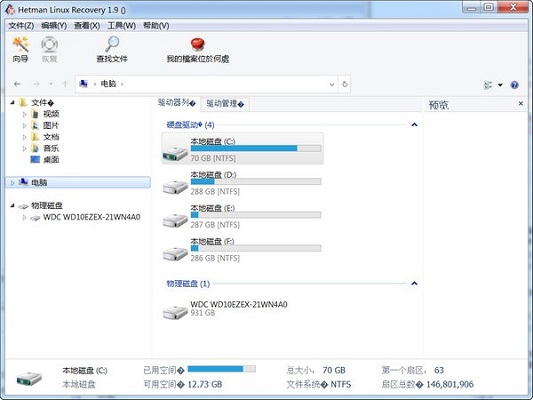Collapse the 物理磁盘 tree node
Viewport: 533px width, 400px height.
[x=13, y=205]
